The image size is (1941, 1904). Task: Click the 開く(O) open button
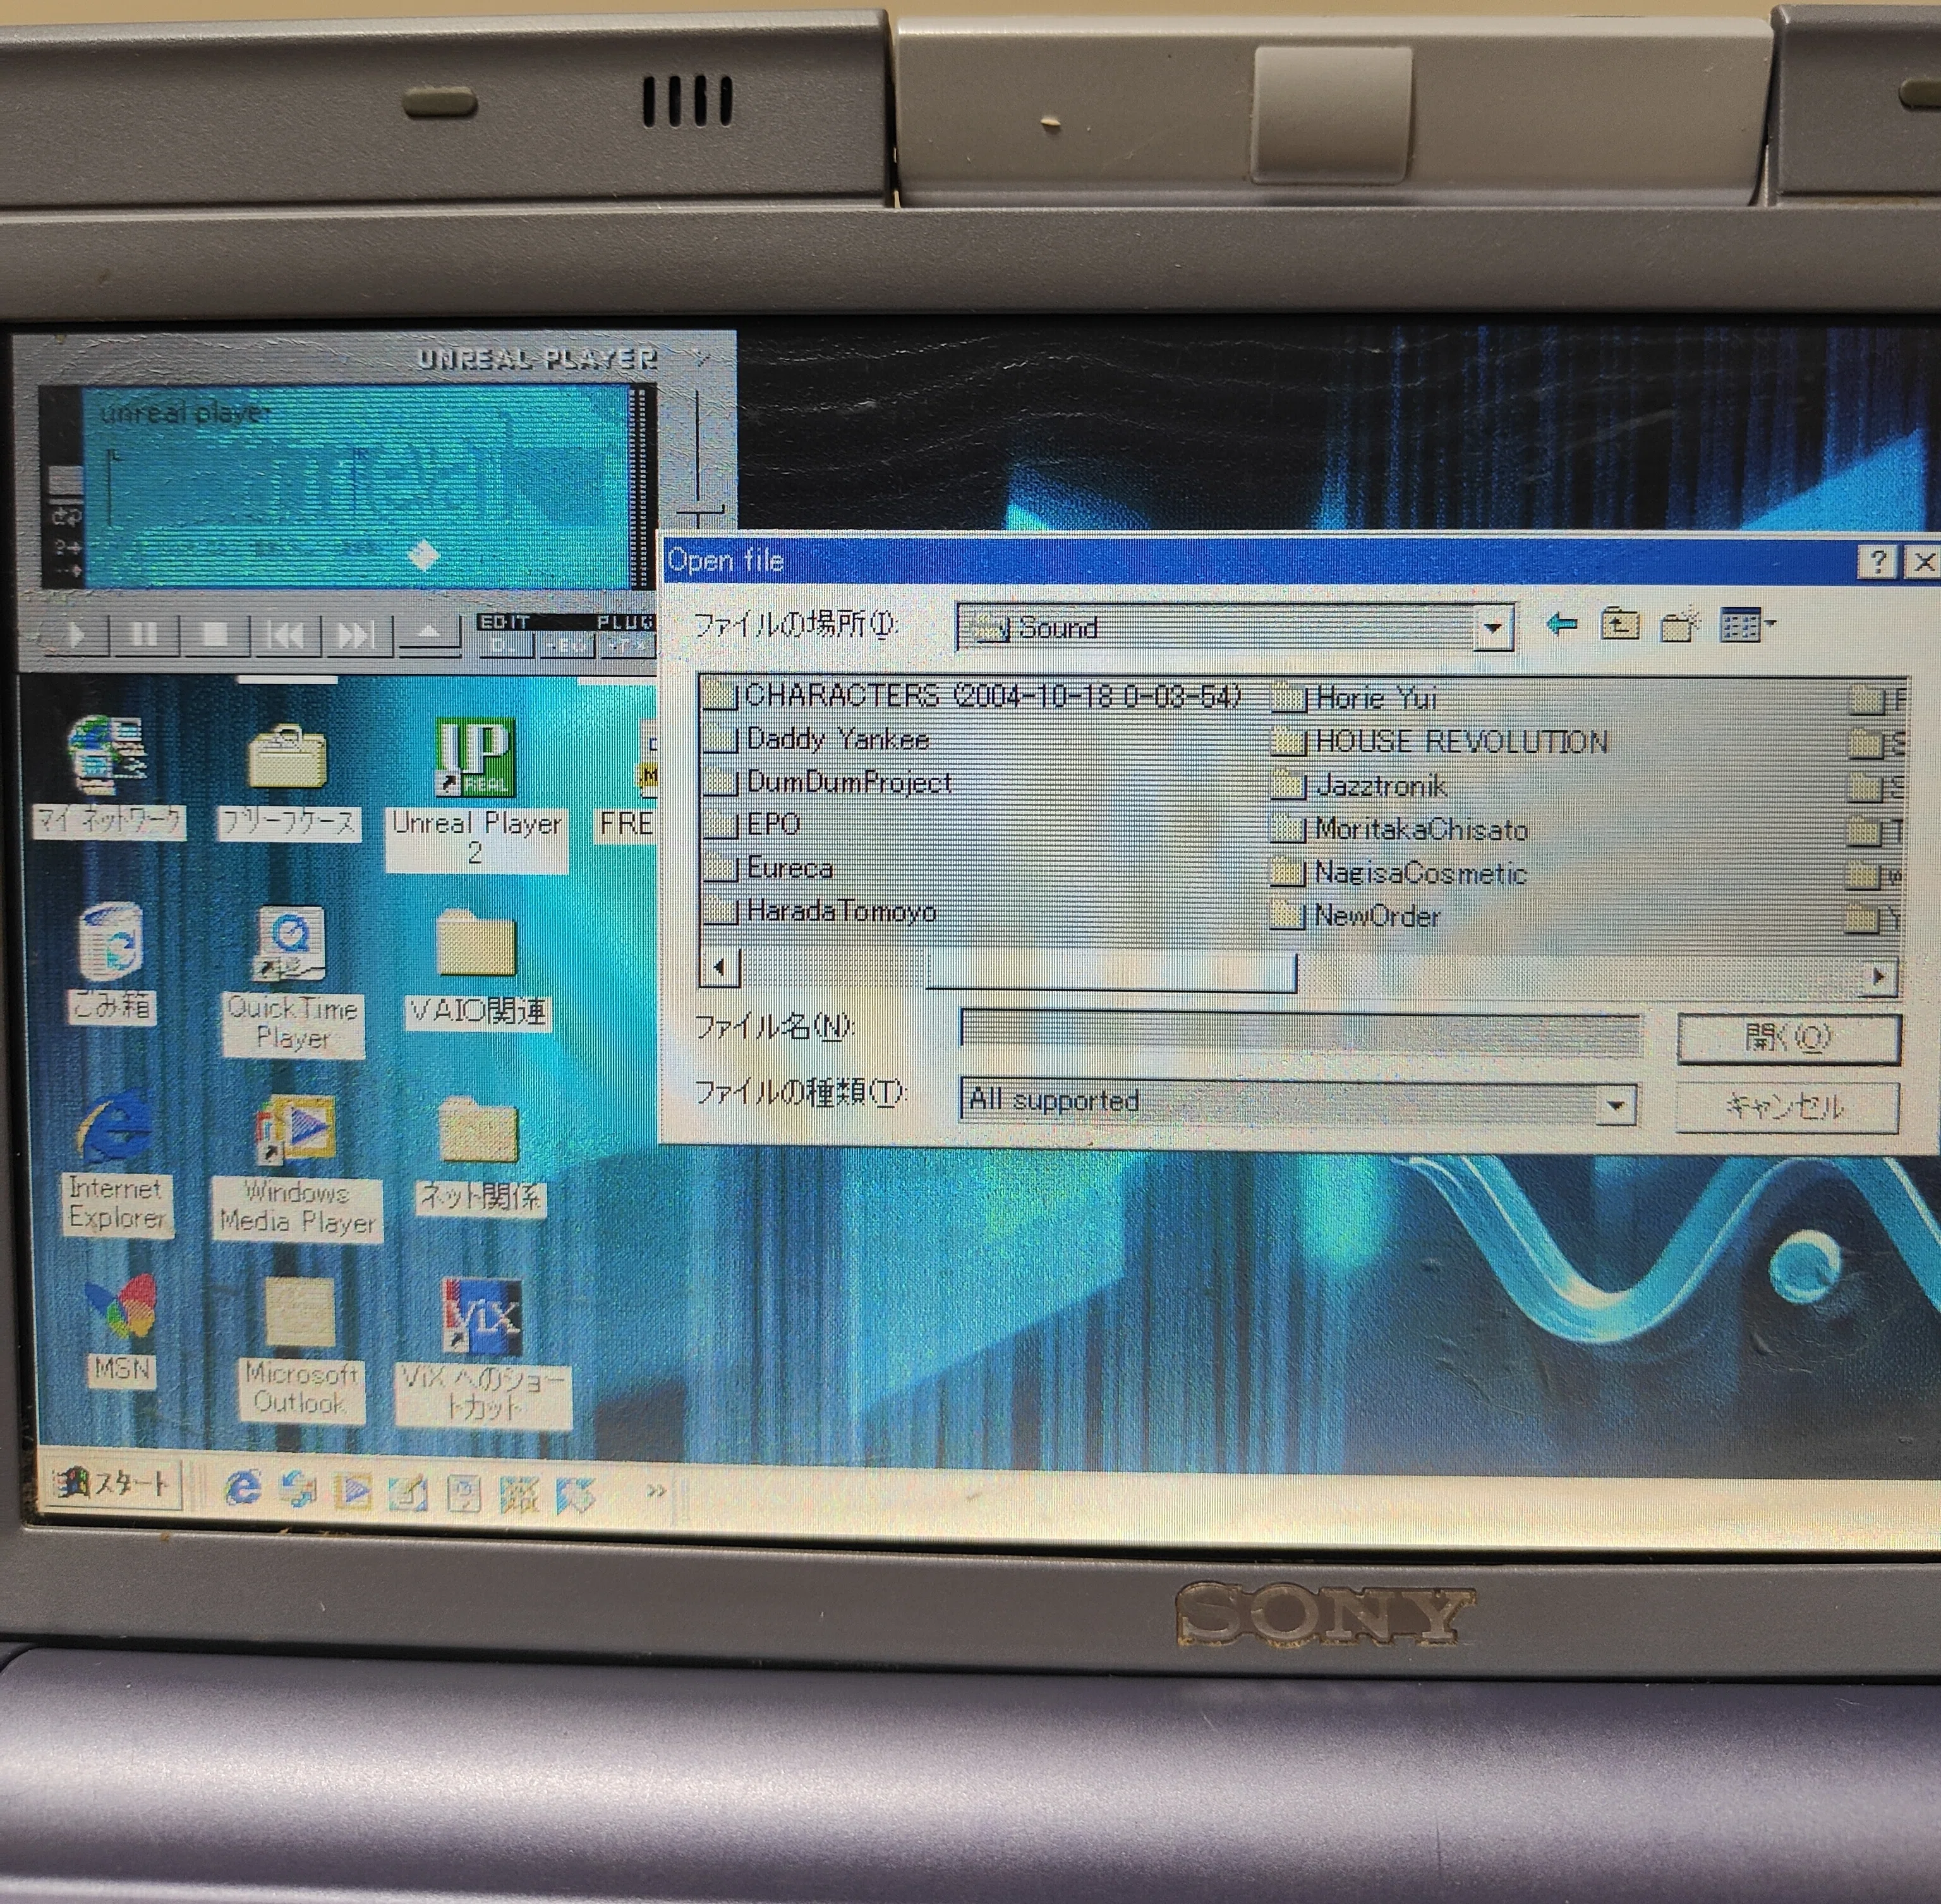tap(1788, 1039)
